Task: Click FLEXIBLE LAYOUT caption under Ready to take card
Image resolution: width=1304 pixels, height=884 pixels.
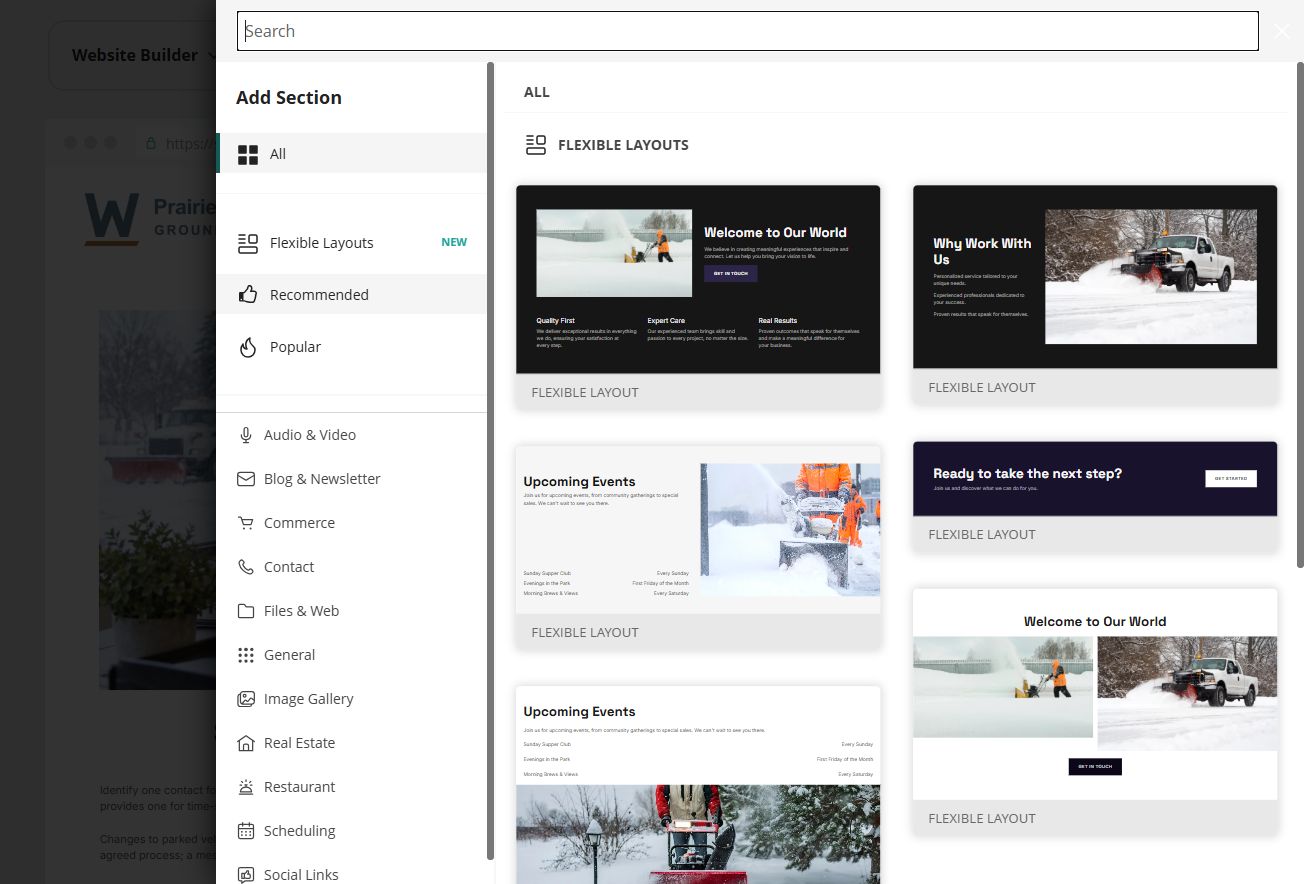Action: pos(982,534)
